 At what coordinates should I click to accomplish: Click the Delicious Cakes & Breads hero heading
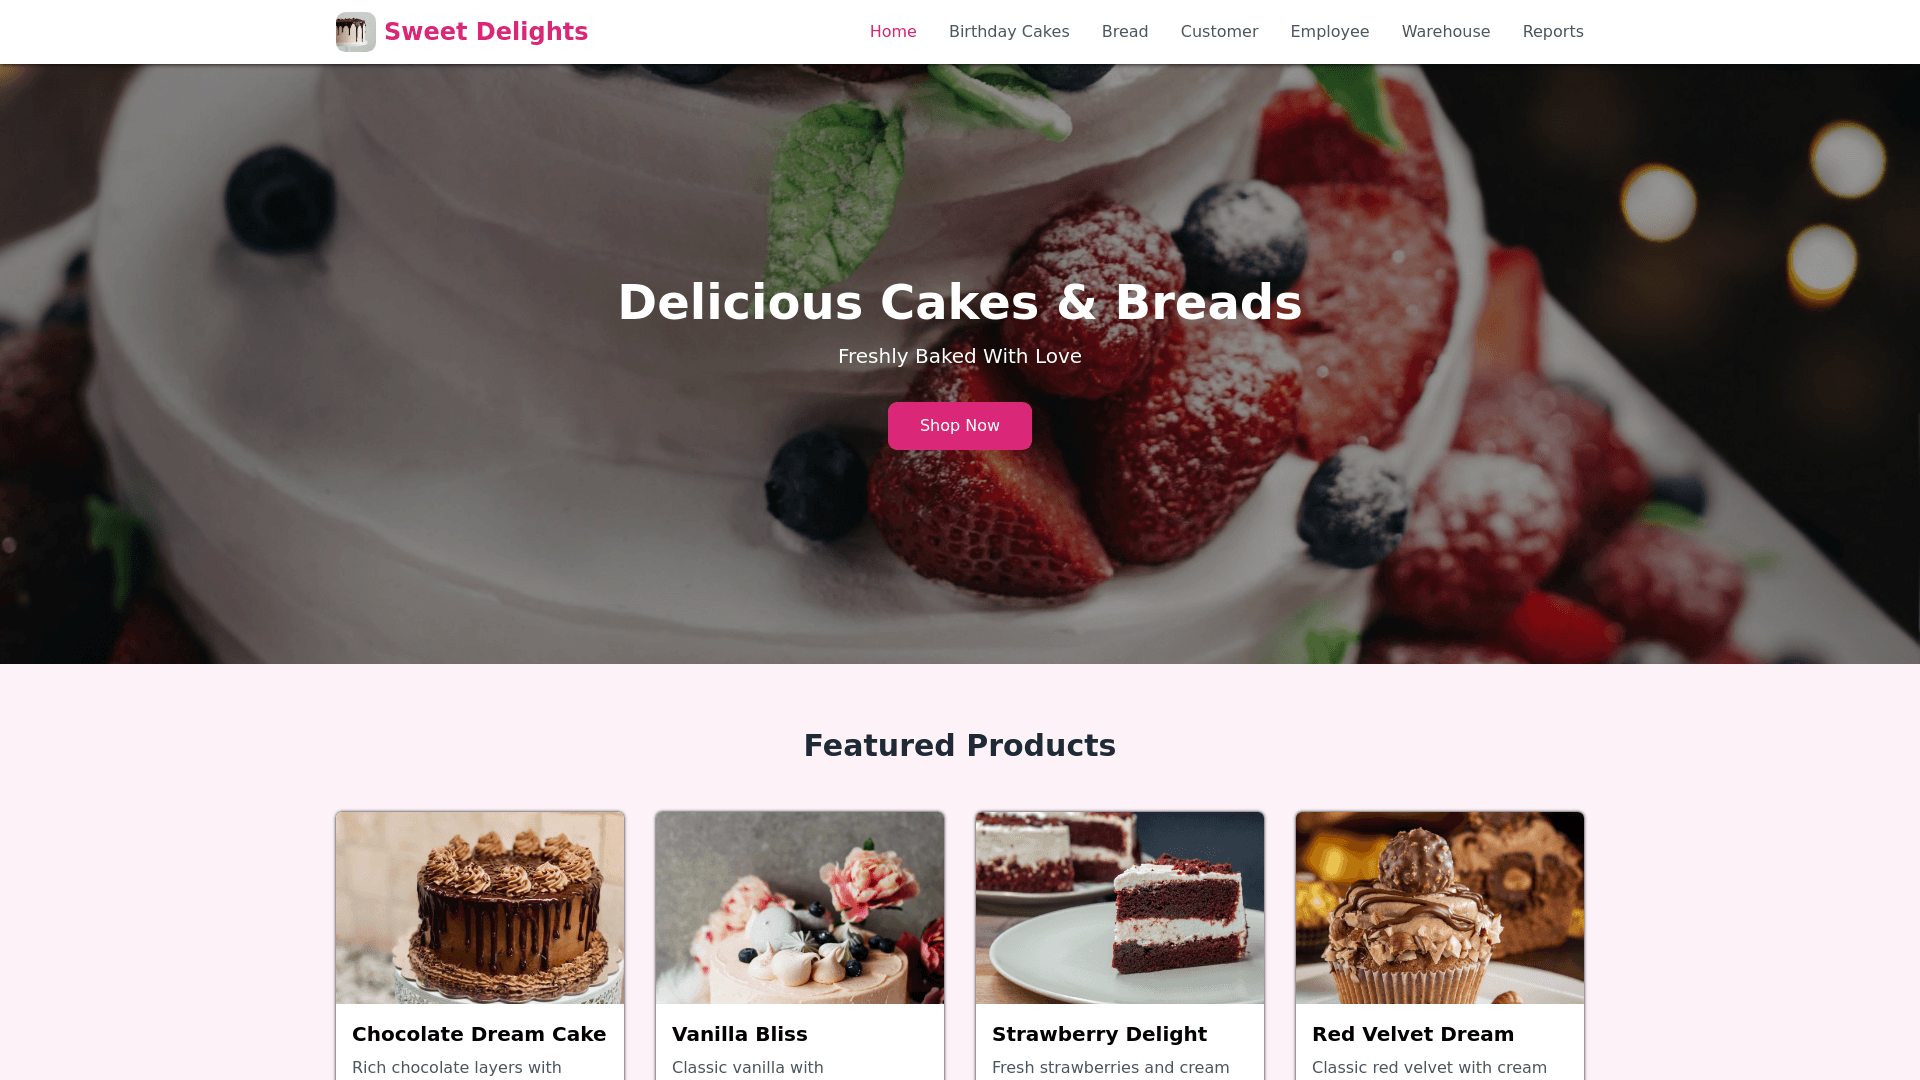pos(960,302)
